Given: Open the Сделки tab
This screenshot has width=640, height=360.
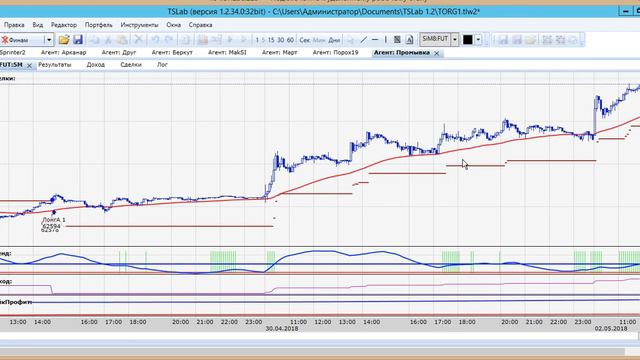Looking at the screenshot, I should click(x=131, y=65).
